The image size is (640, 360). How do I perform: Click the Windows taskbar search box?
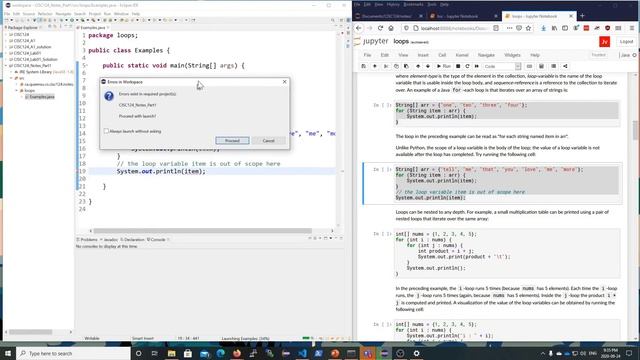(73, 353)
